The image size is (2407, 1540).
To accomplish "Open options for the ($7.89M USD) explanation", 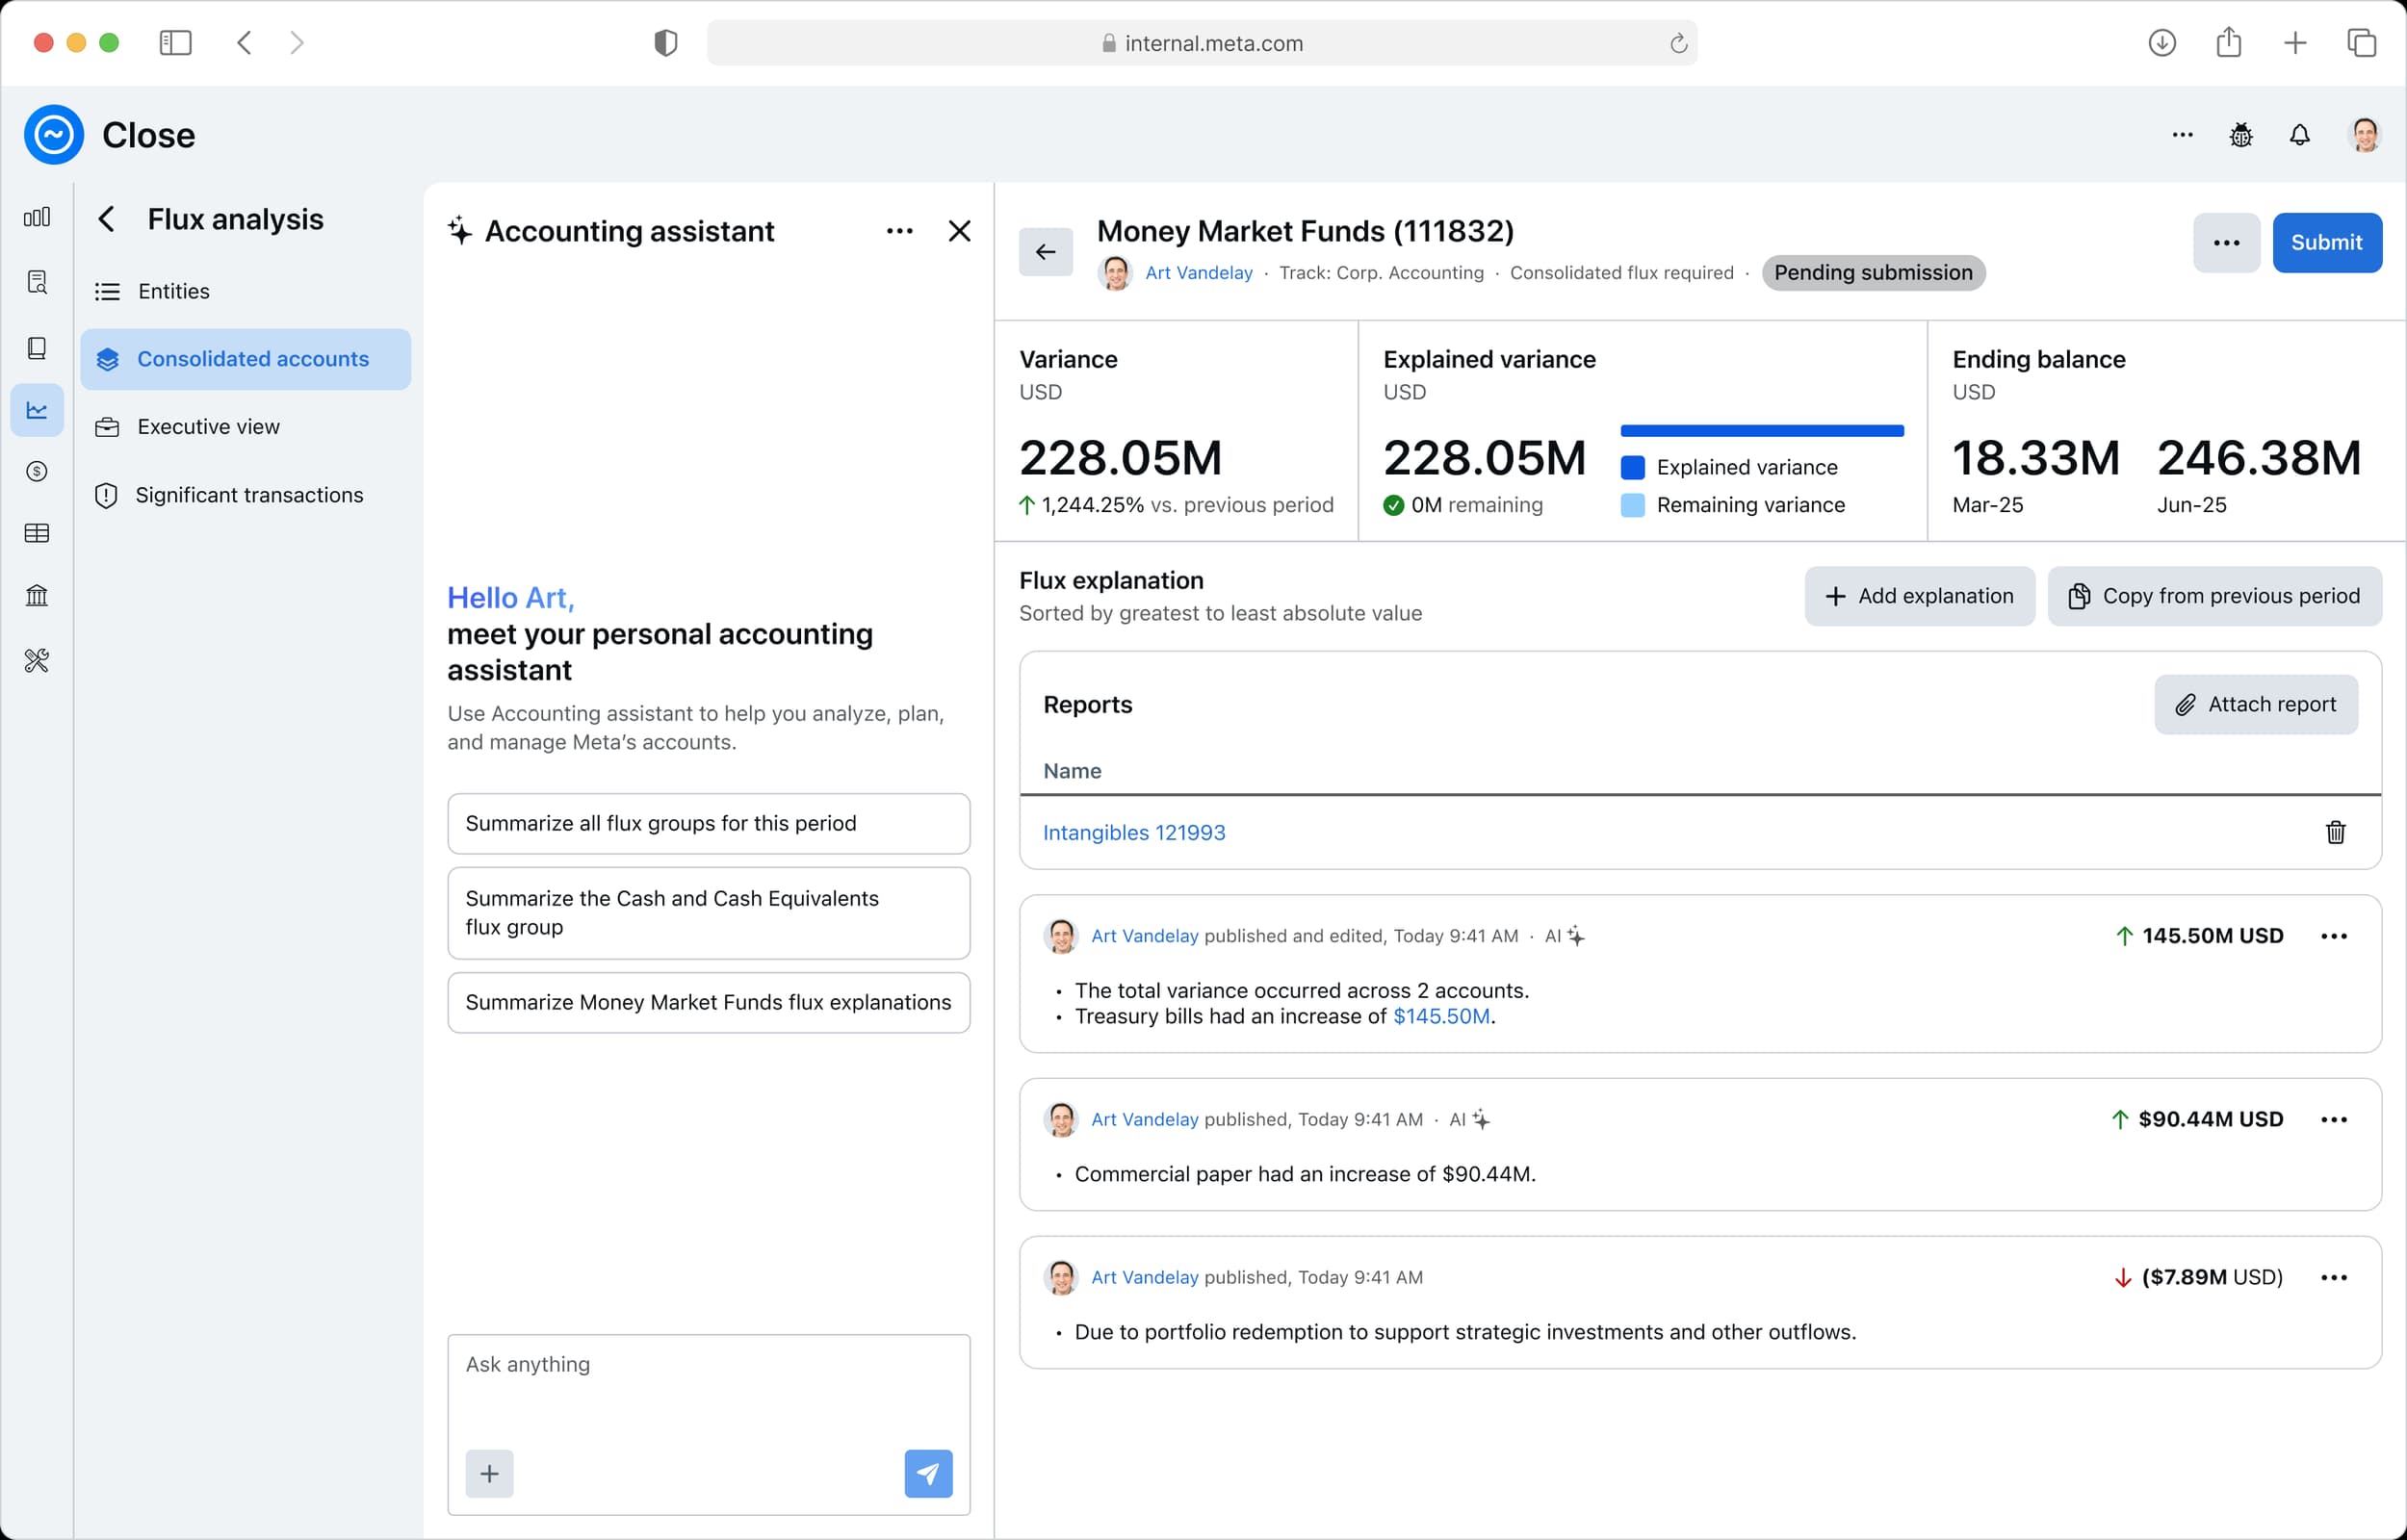I will coord(2334,1277).
